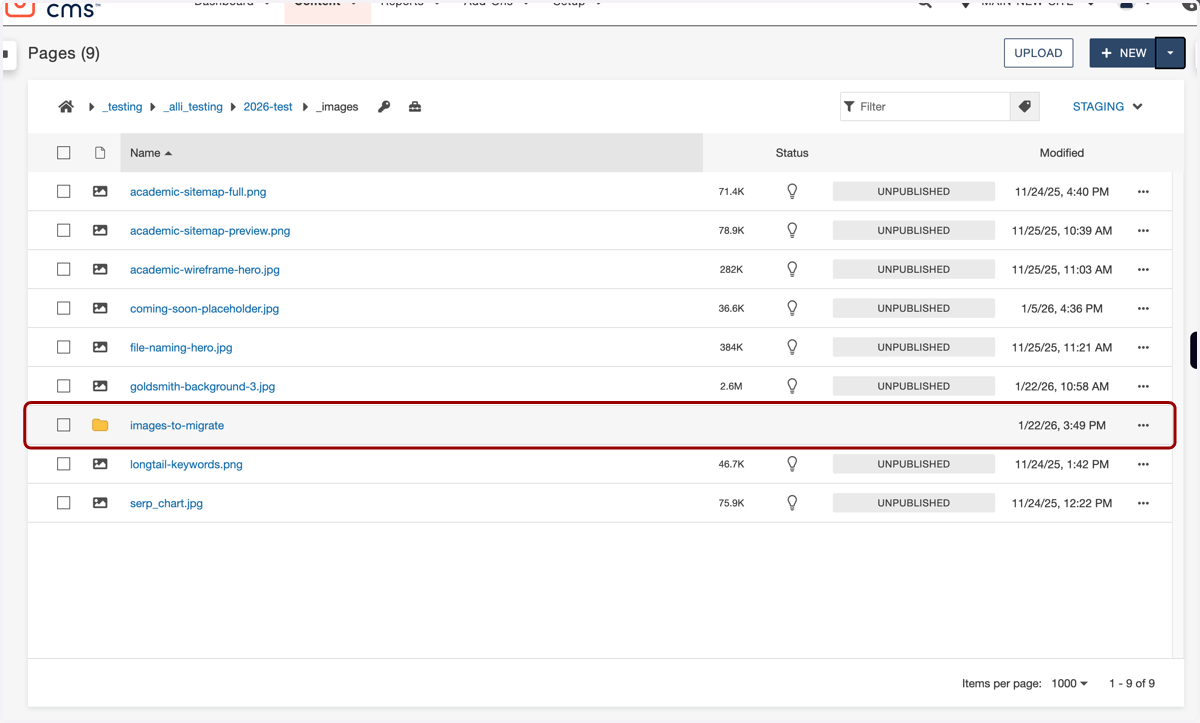Click UNPUBLISHED status for file-naming-hero.jpg
This screenshot has height=723, width=1200.
pos(914,347)
